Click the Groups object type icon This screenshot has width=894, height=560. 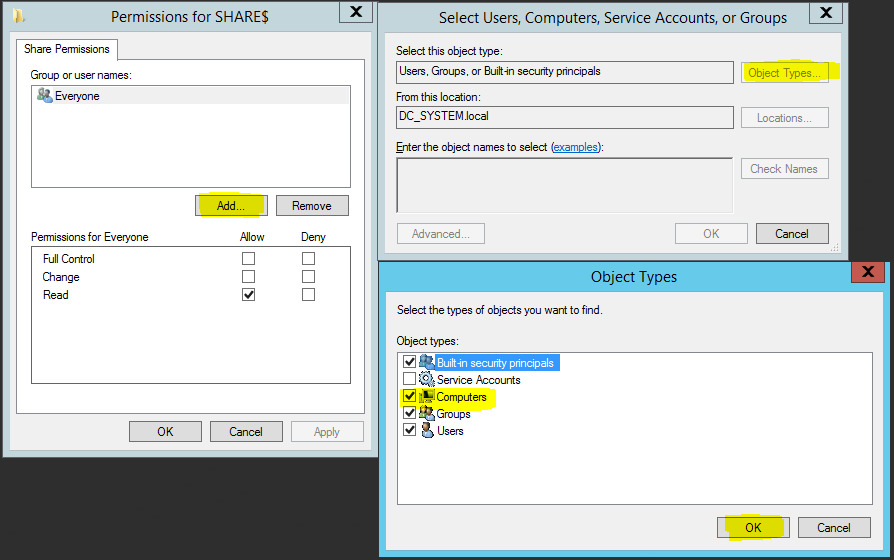tap(426, 414)
